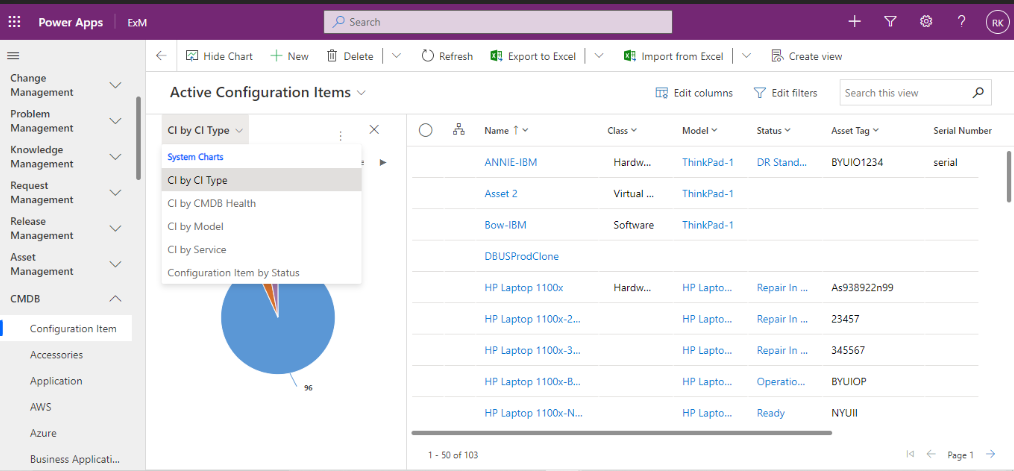Select CI by CI Type chart option
This screenshot has height=471, width=1014.
pos(261,180)
